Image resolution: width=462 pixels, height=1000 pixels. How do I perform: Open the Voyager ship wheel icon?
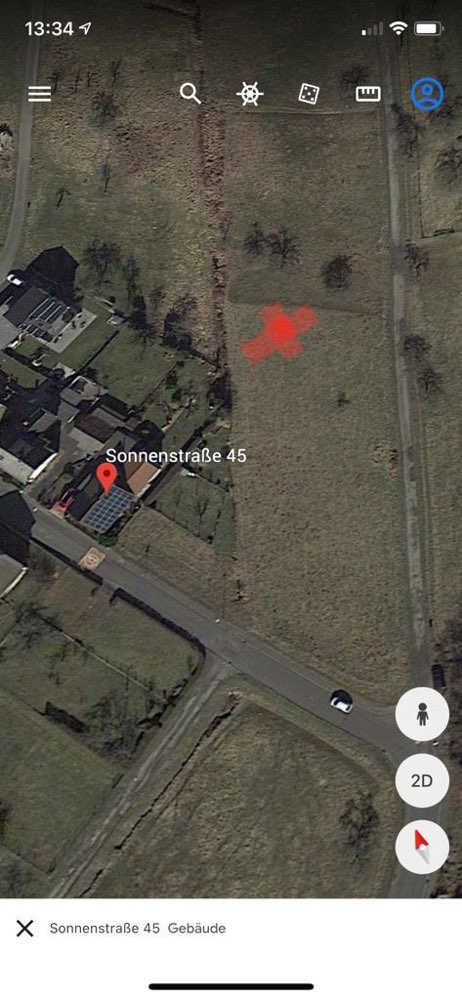click(250, 94)
